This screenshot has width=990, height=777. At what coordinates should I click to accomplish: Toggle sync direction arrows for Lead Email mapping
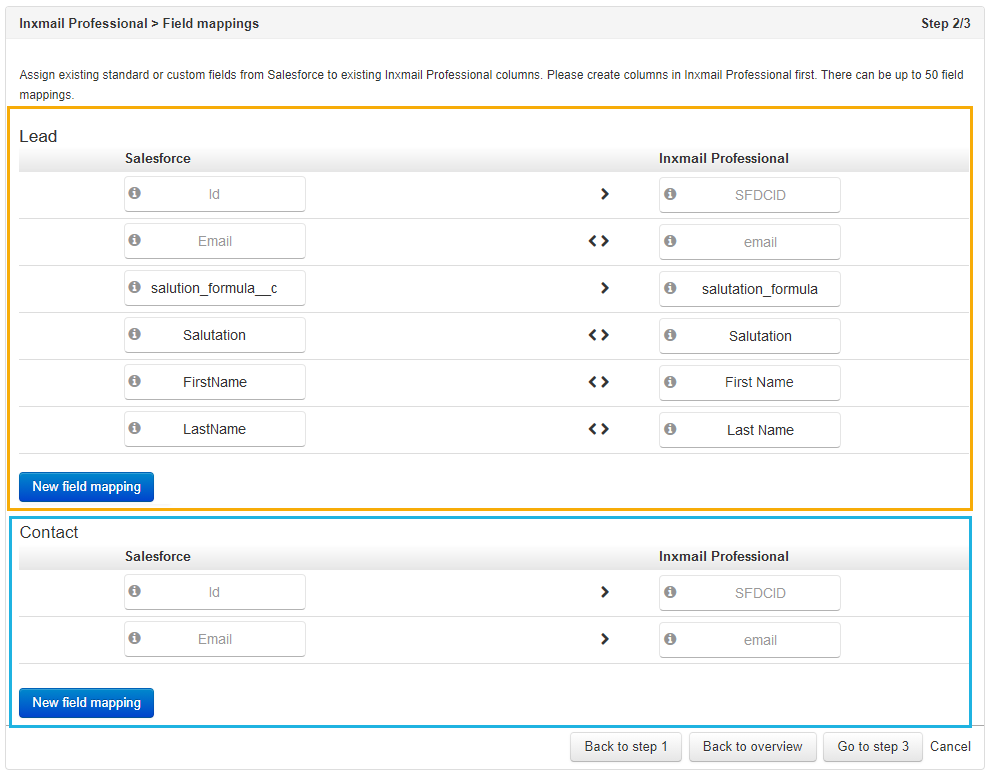tap(599, 241)
